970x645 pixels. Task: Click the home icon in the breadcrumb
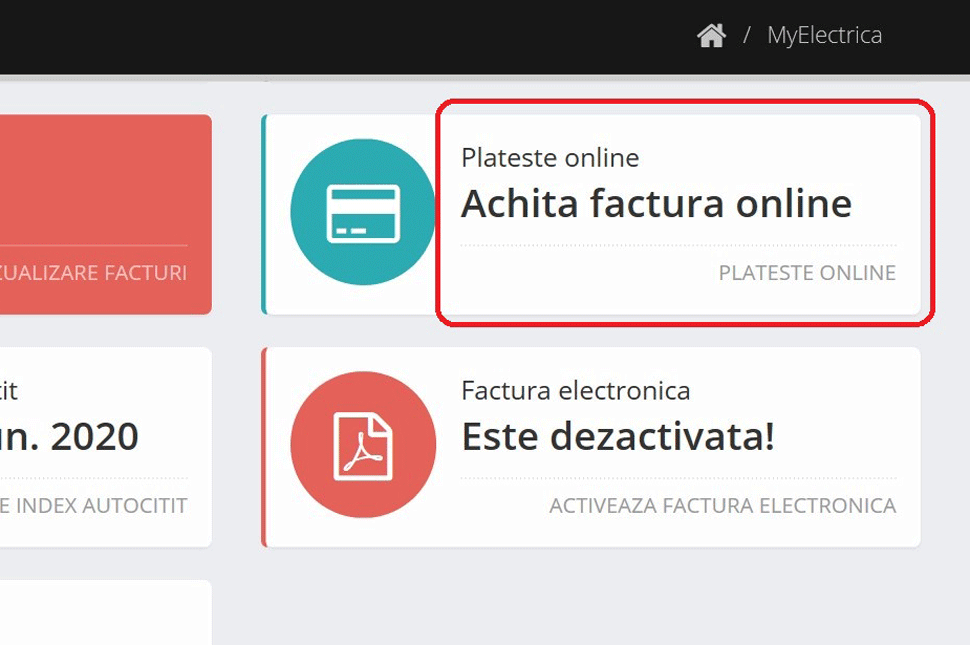pyautogui.click(x=711, y=36)
